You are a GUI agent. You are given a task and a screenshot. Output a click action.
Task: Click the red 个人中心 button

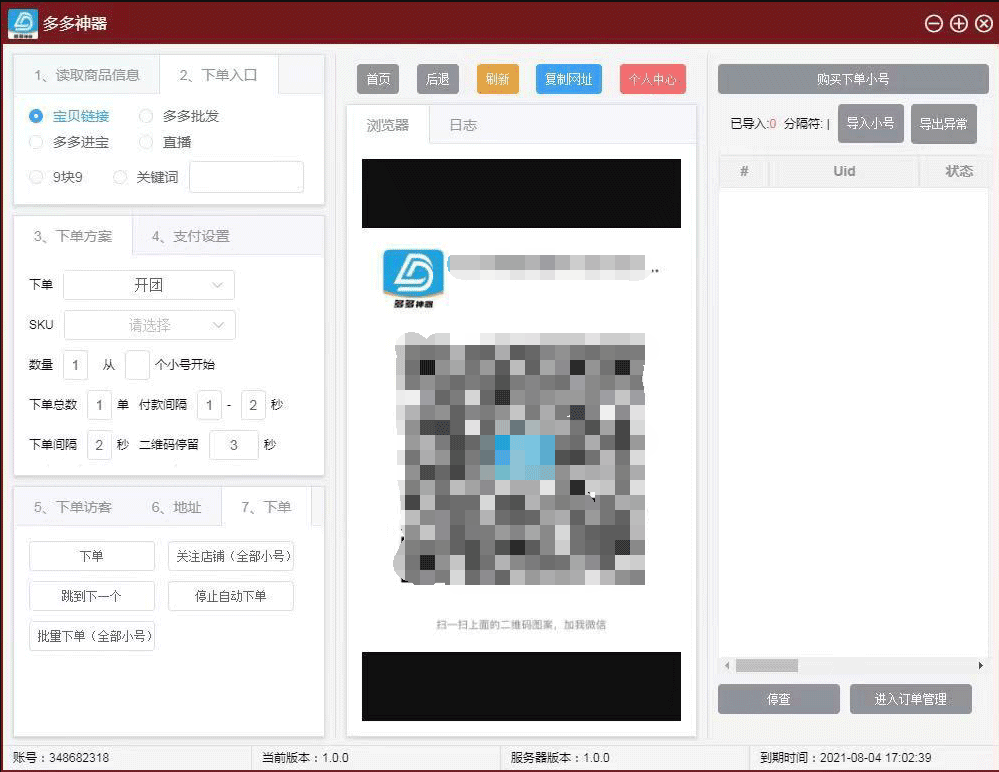coord(653,79)
